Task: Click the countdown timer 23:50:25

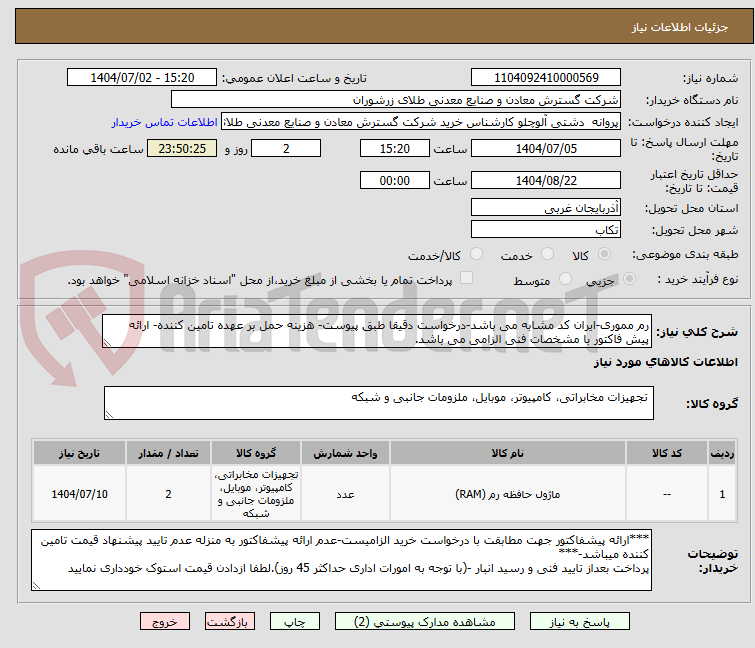Action: 182,148
